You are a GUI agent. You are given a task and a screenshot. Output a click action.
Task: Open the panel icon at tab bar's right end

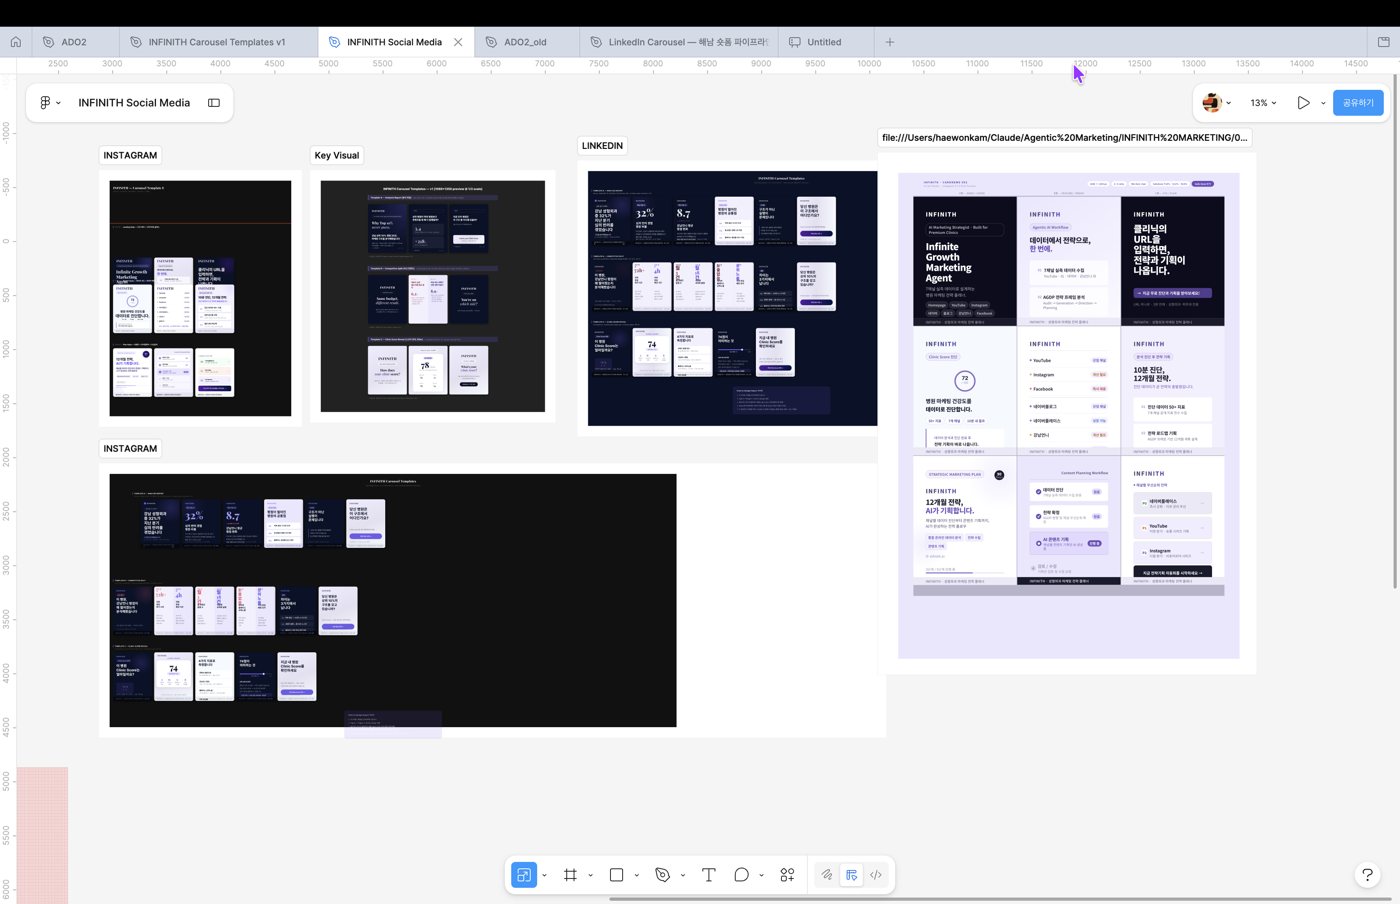(1384, 42)
